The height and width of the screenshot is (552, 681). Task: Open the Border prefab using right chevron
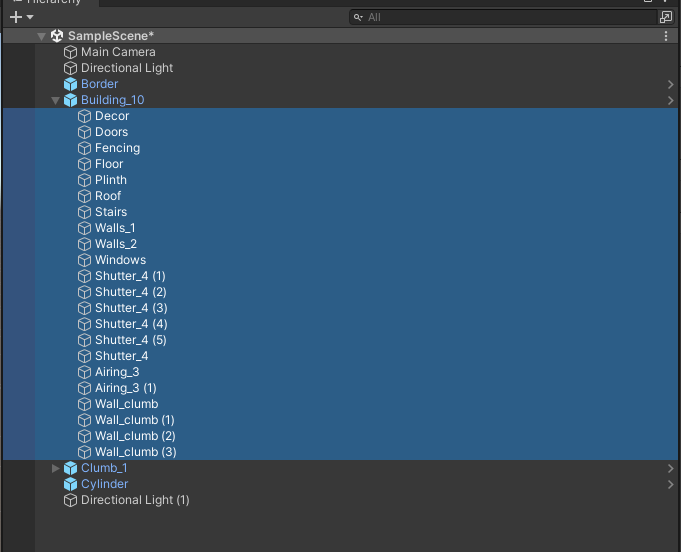(670, 84)
